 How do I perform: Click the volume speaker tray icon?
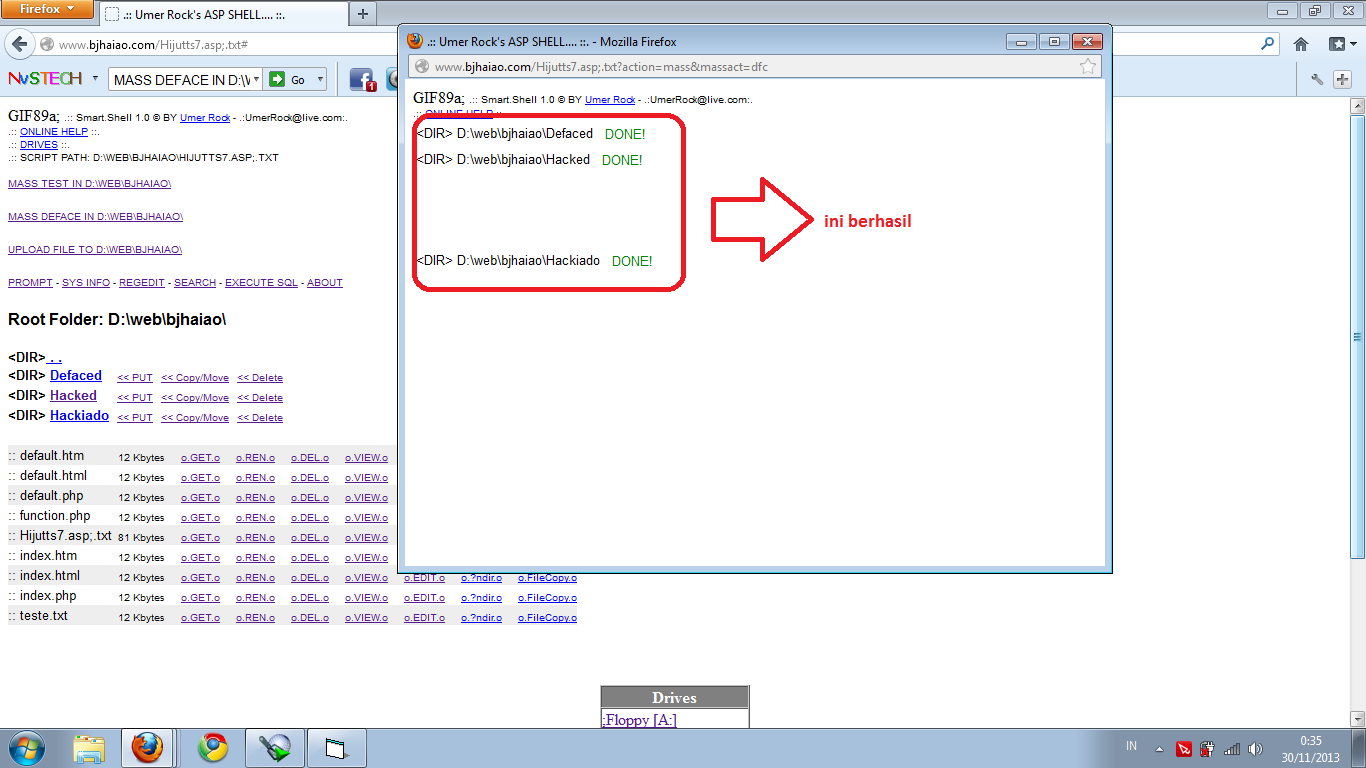(1255, 749)
